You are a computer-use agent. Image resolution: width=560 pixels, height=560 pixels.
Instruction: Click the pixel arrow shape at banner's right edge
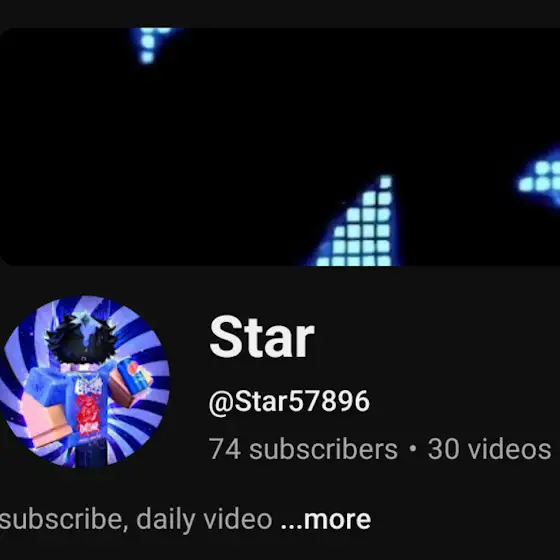coord(539,177)
